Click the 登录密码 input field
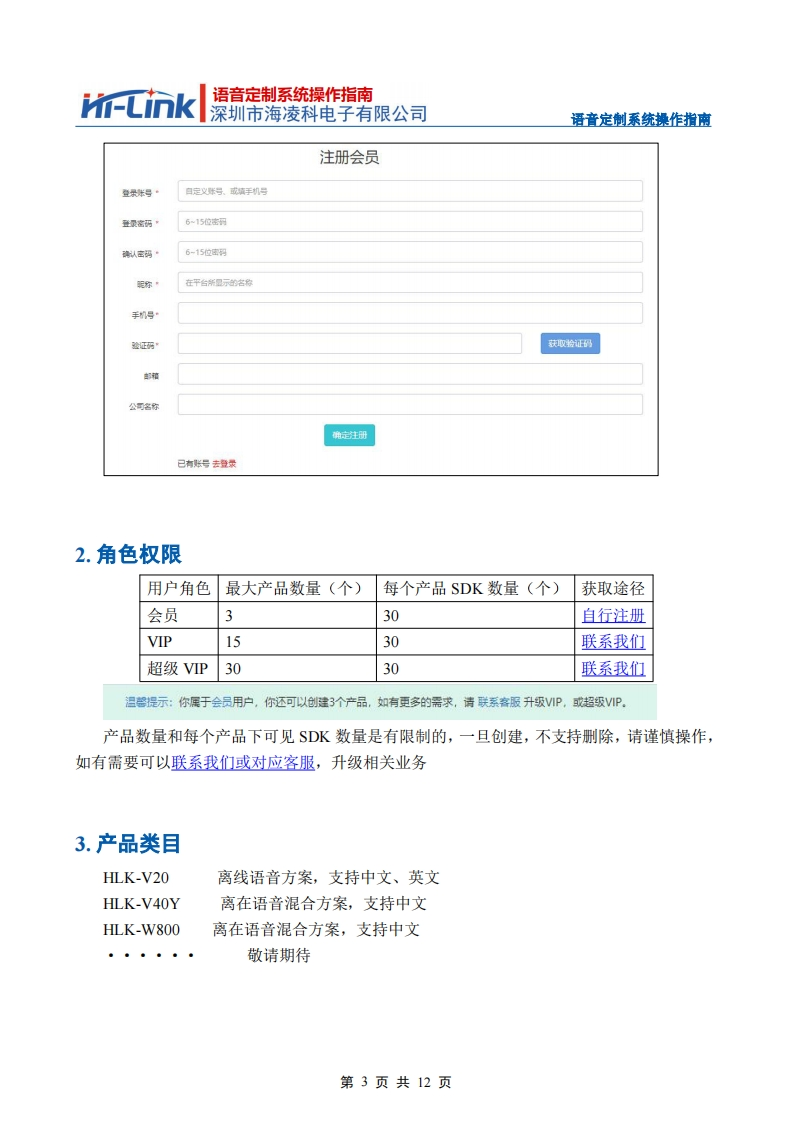The width and height of the screenshot is (793, 1122). point(410,222)
